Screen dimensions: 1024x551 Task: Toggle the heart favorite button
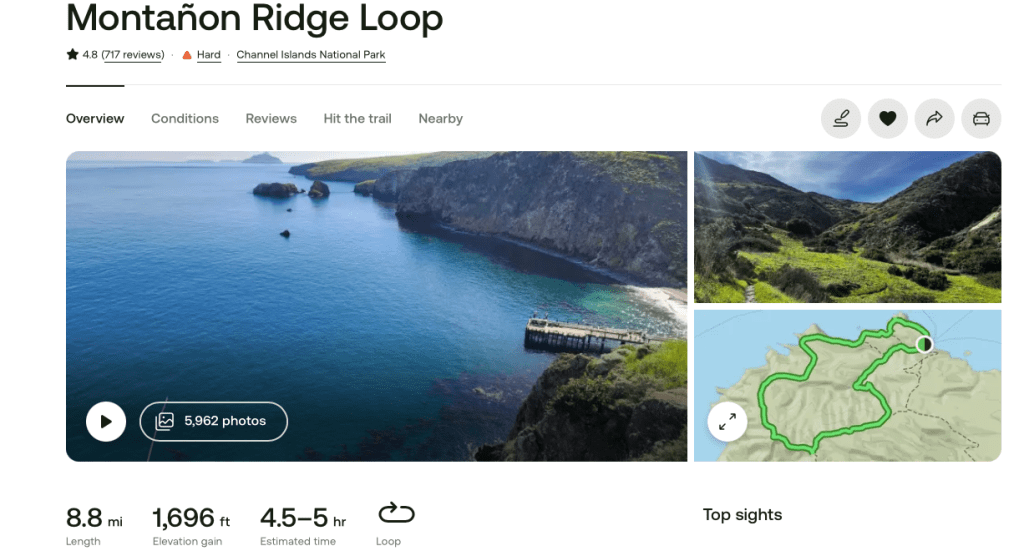pos(887,119)
